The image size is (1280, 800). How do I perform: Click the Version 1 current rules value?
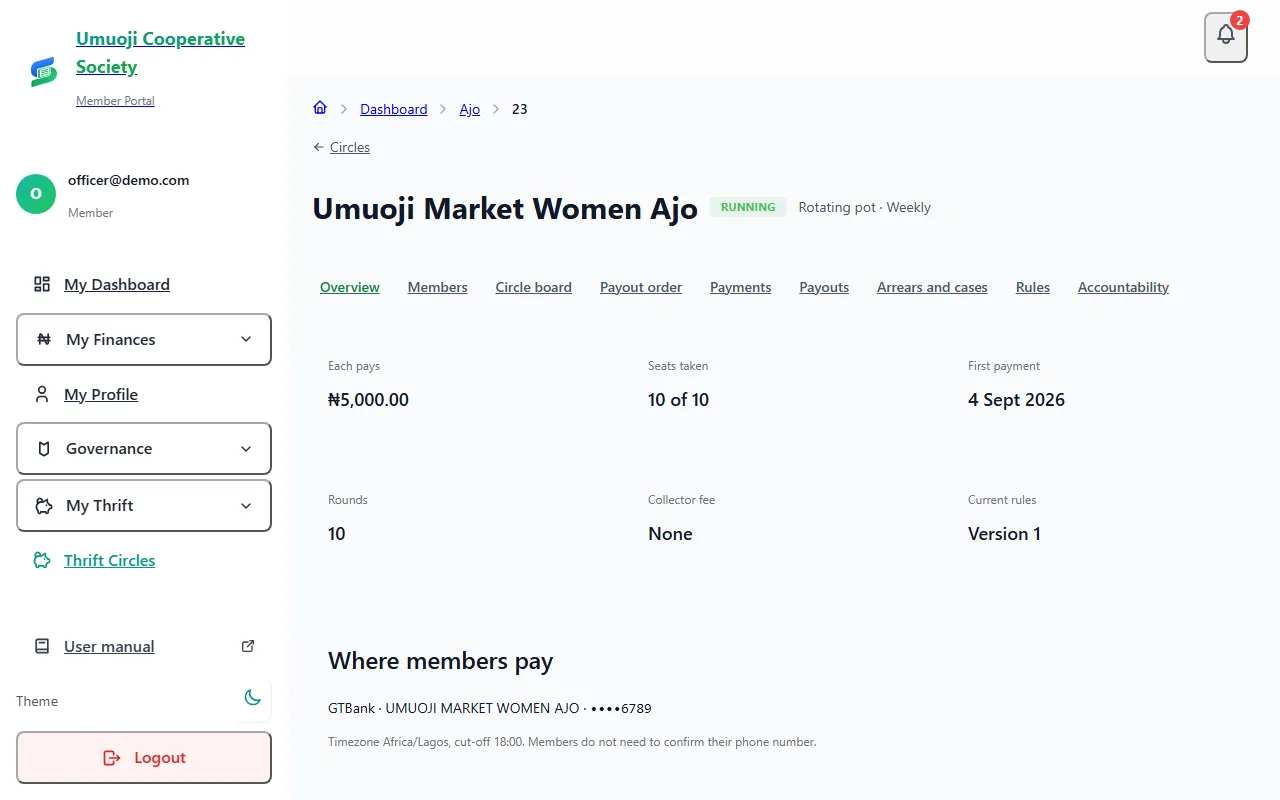(x=1004, y=533)
